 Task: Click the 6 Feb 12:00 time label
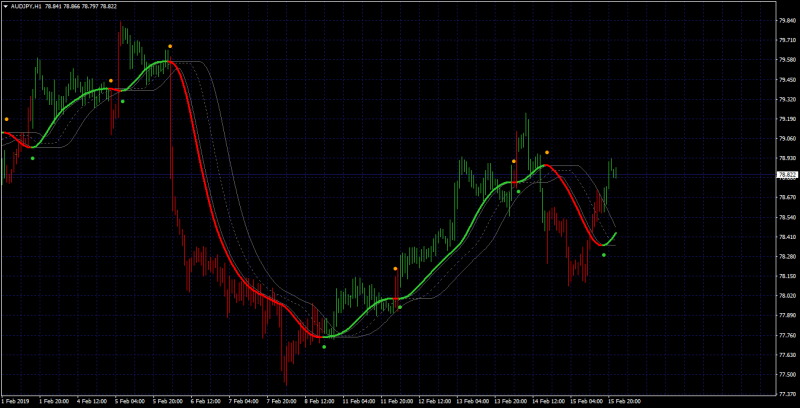point(206,401)
